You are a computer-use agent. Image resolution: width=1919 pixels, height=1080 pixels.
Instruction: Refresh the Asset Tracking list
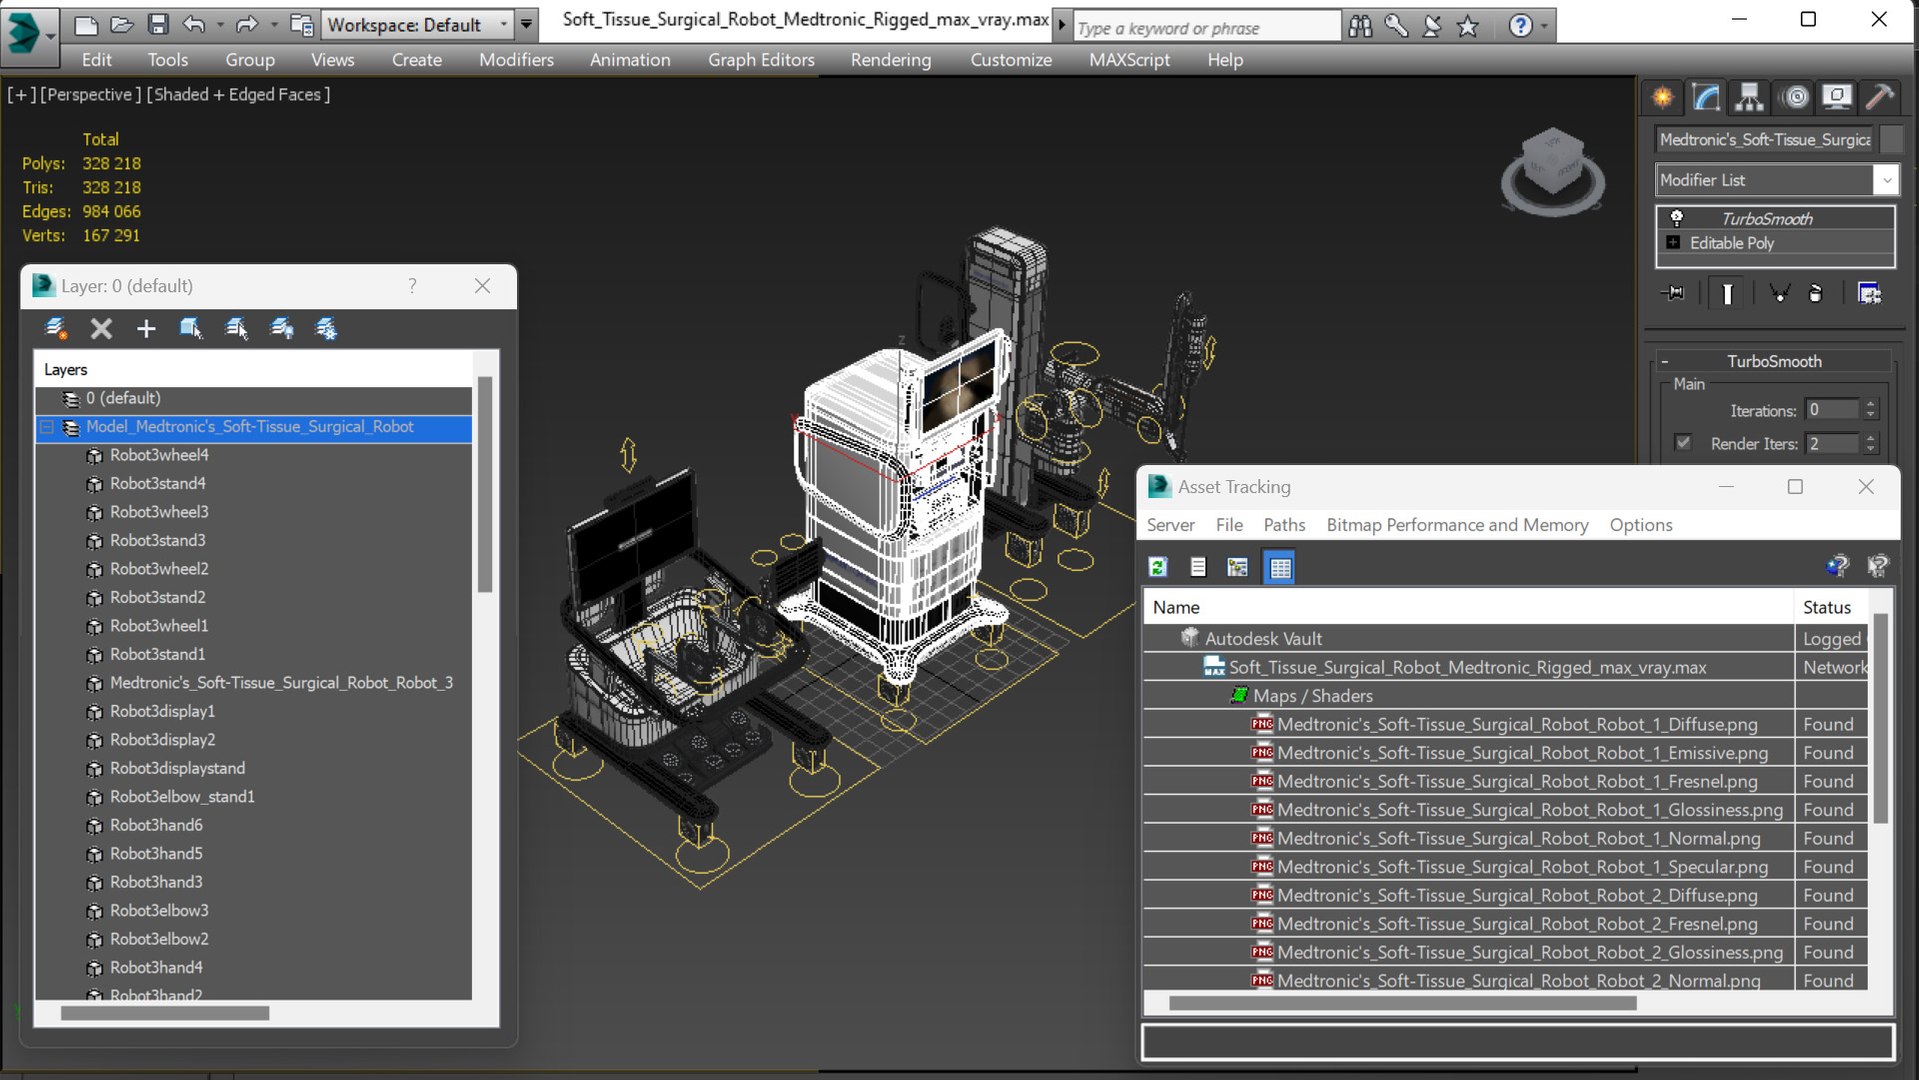pyautogui.click(x=1158, y=568)
